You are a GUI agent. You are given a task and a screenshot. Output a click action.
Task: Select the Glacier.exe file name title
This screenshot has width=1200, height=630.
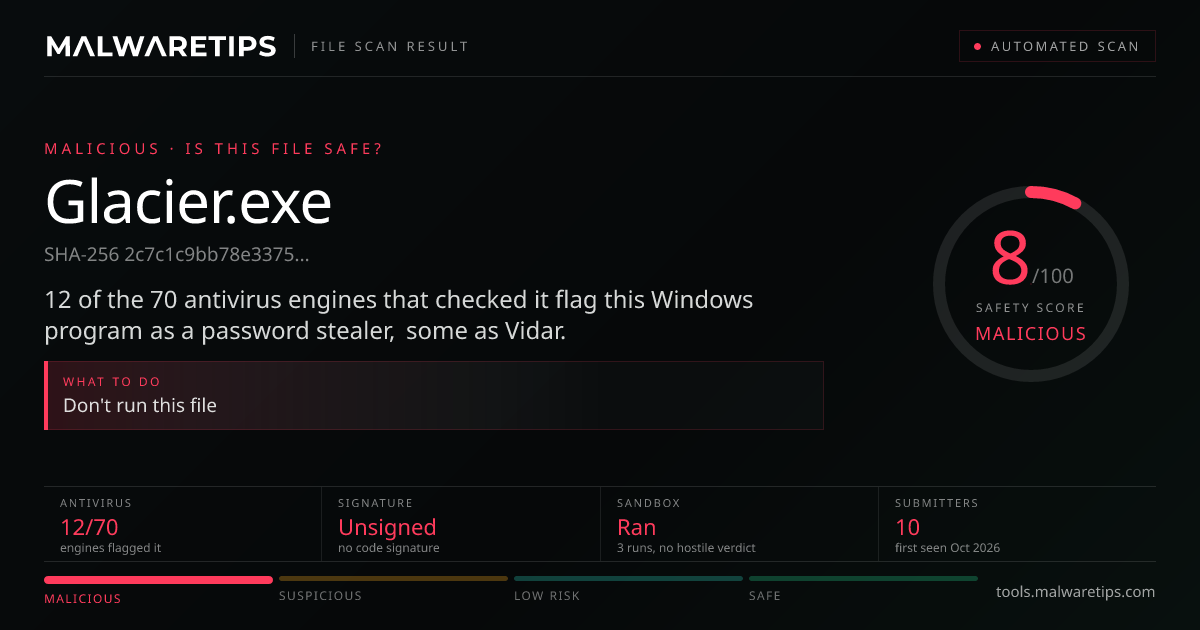189,202
